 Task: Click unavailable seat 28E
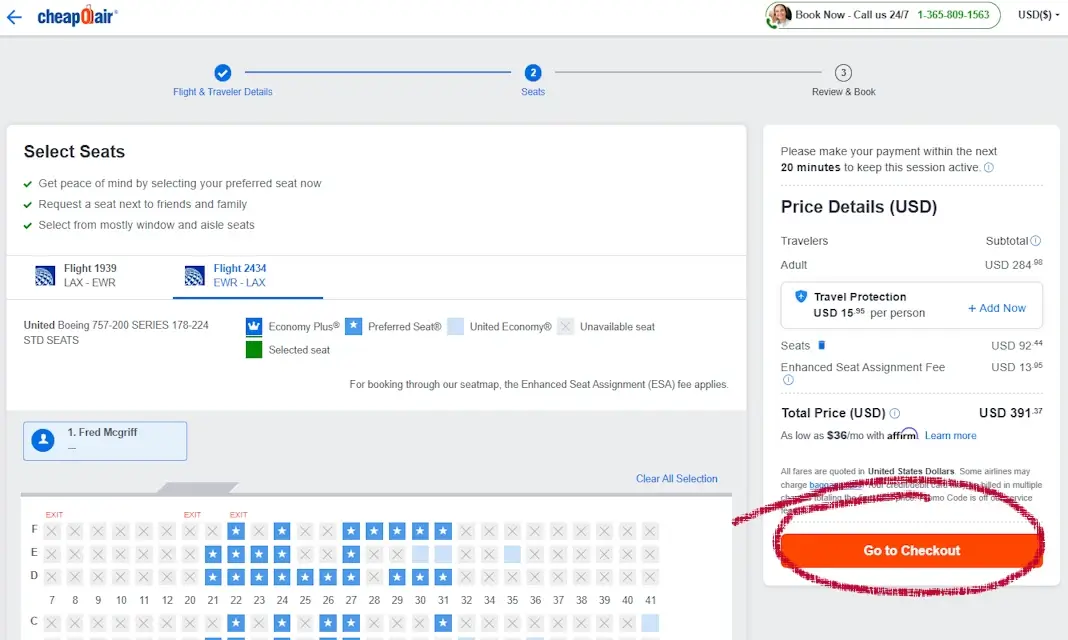click(x=374, y=554)
